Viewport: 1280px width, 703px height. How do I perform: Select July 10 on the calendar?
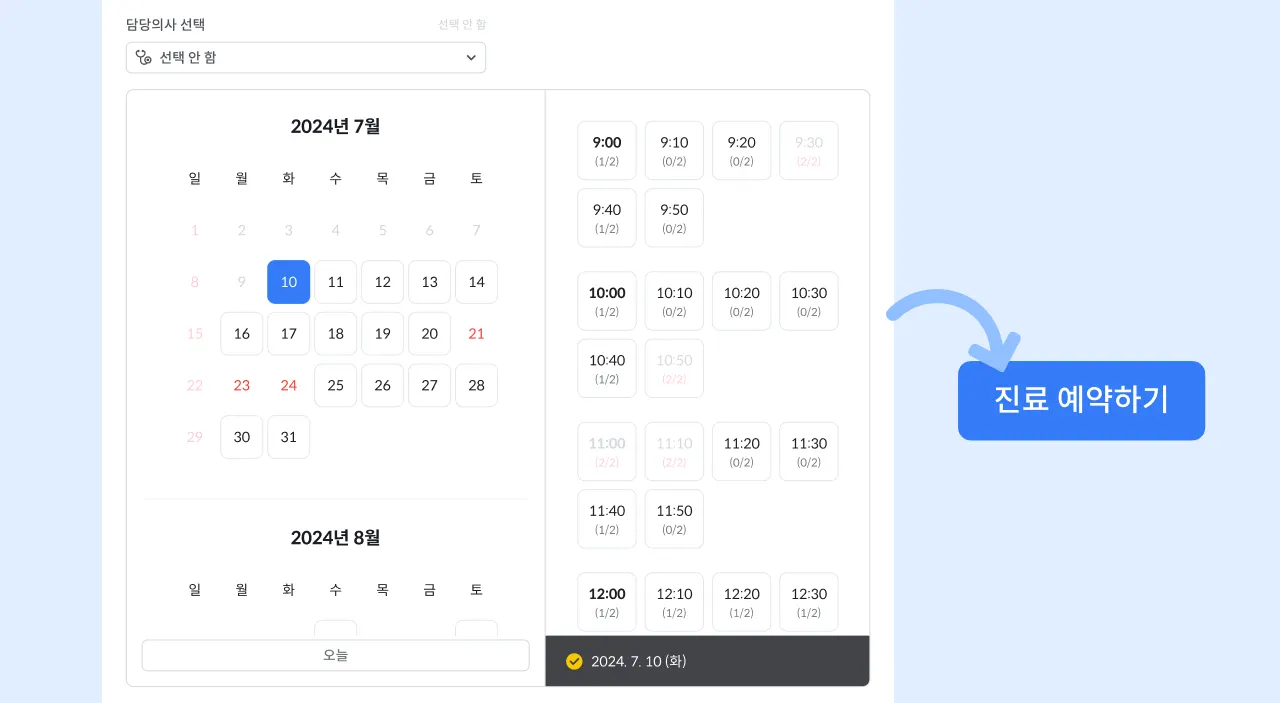(x=289, y=282)
